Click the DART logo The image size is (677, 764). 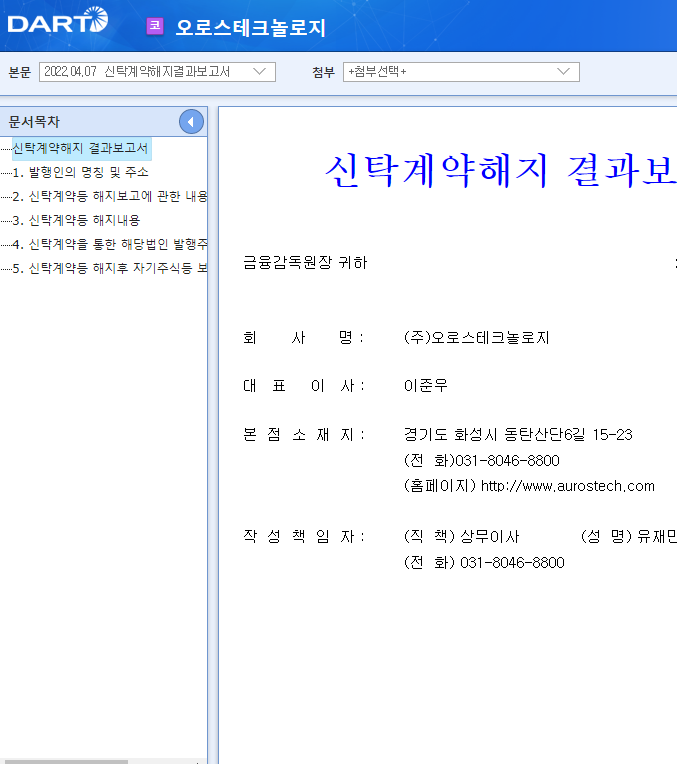pos(58,20)
